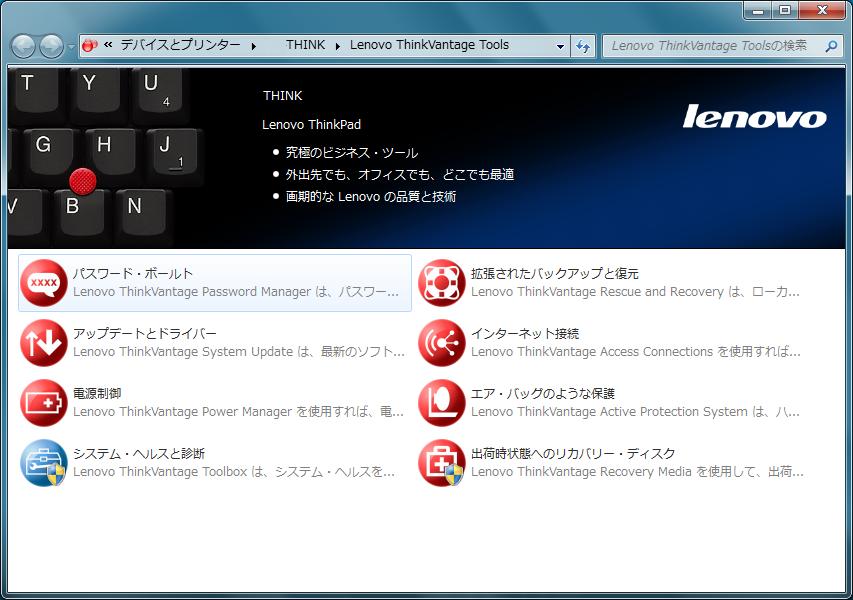Click the Power Manager description text
The height and width of the screenshot is (600, 853).
point(238,412)
